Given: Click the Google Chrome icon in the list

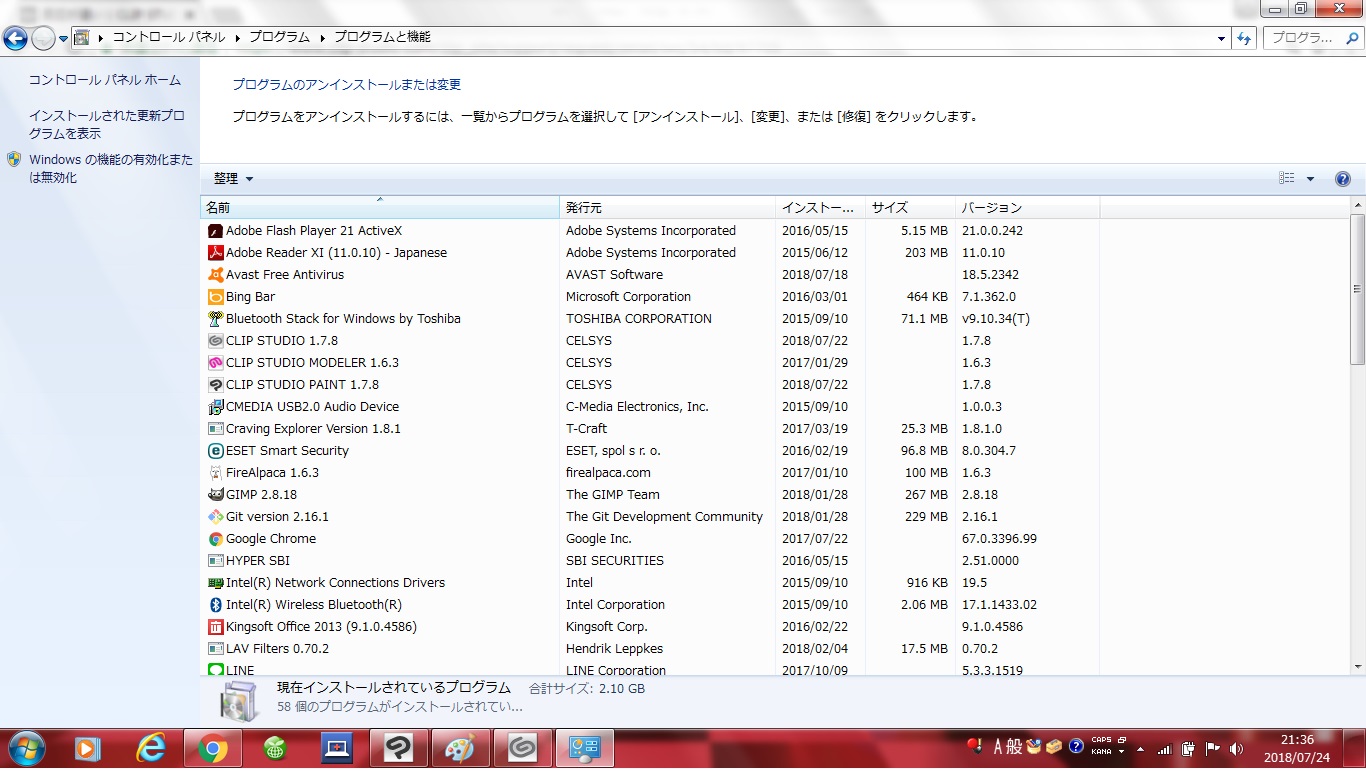Looking at the screenshot, I should coord(215,539).
